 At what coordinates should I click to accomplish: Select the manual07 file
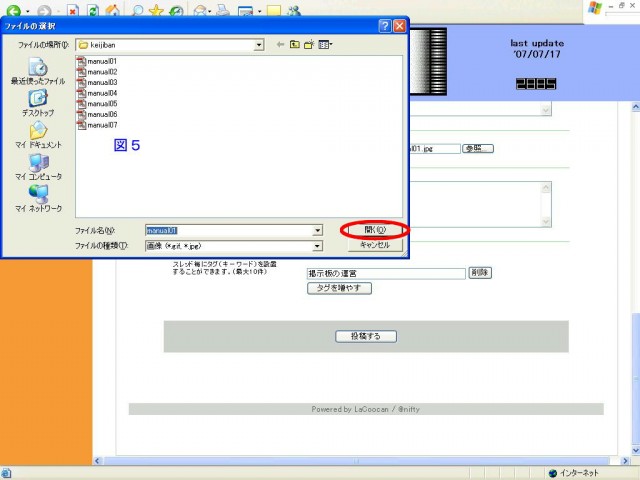[x=102, y=125]
